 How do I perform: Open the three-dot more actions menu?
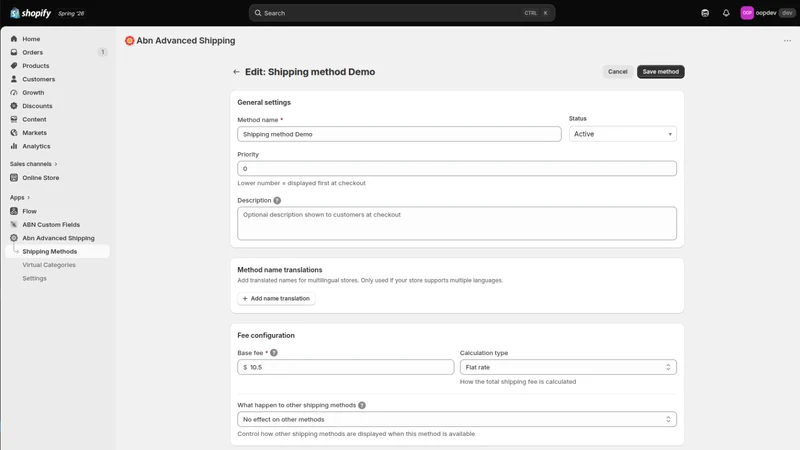(787, 41)
